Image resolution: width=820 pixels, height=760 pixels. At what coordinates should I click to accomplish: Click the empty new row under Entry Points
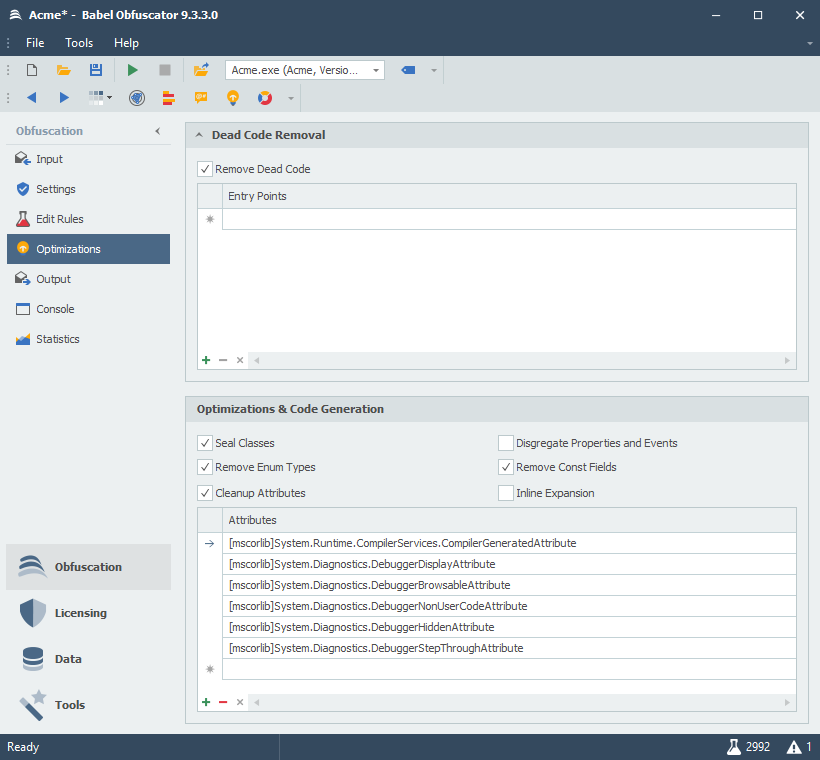pyautogui.click(x=509, y=219)
